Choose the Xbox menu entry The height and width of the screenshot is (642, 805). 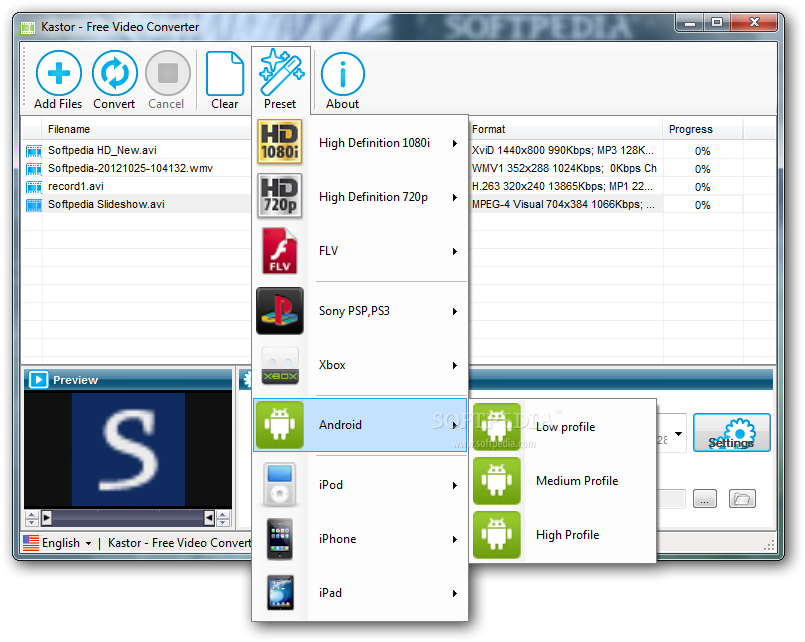360,365
